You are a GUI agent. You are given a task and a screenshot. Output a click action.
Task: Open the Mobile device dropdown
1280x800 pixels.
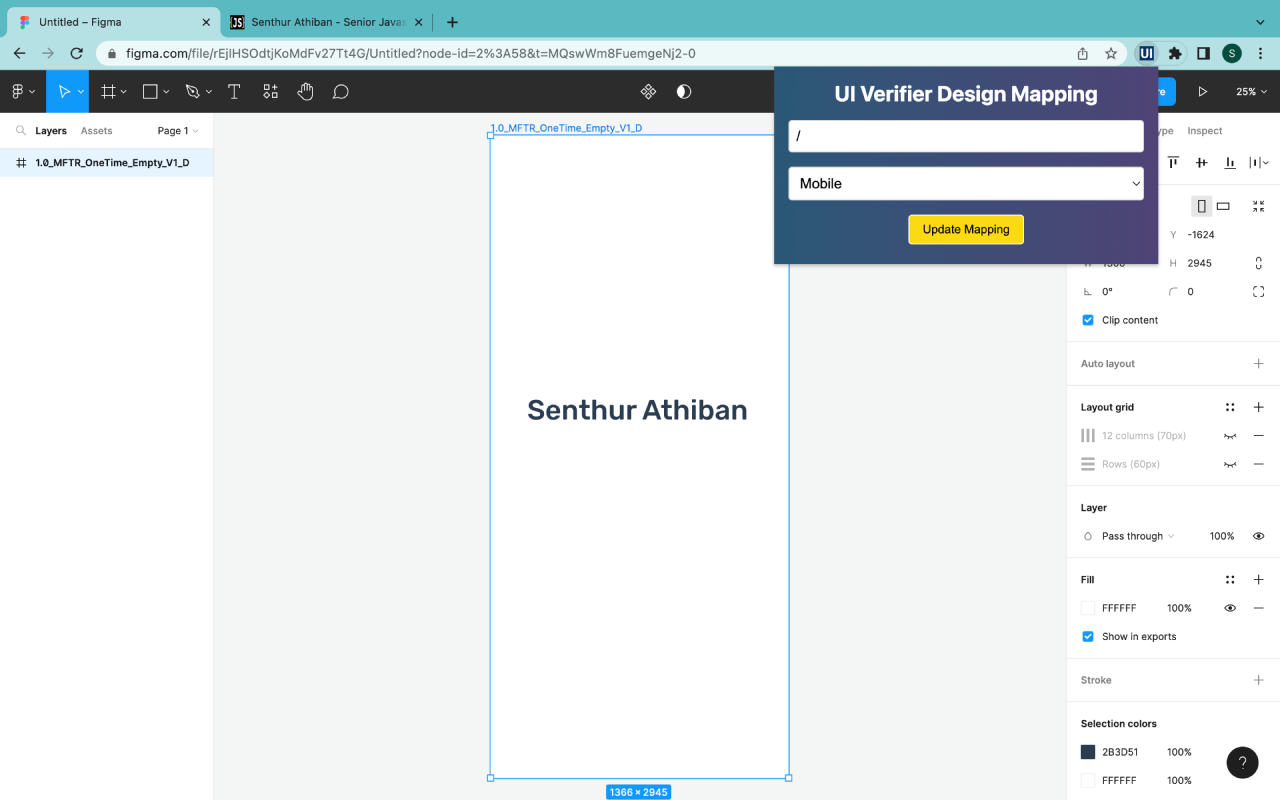tap(966, 183)
